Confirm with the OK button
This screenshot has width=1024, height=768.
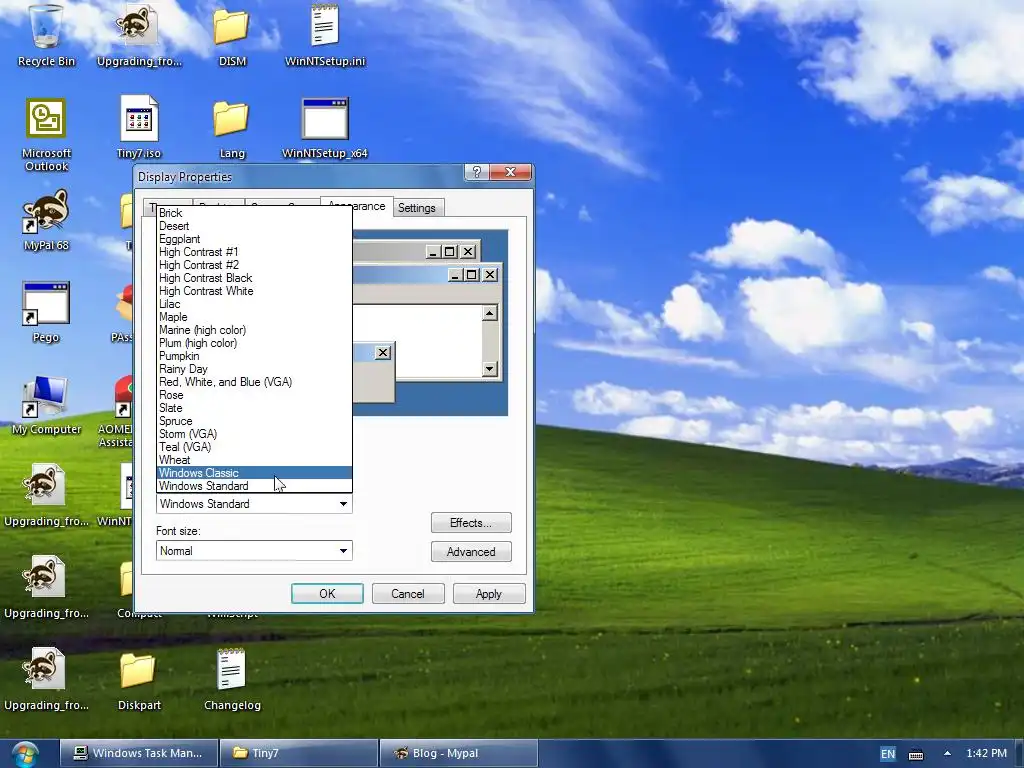point(327,594)
